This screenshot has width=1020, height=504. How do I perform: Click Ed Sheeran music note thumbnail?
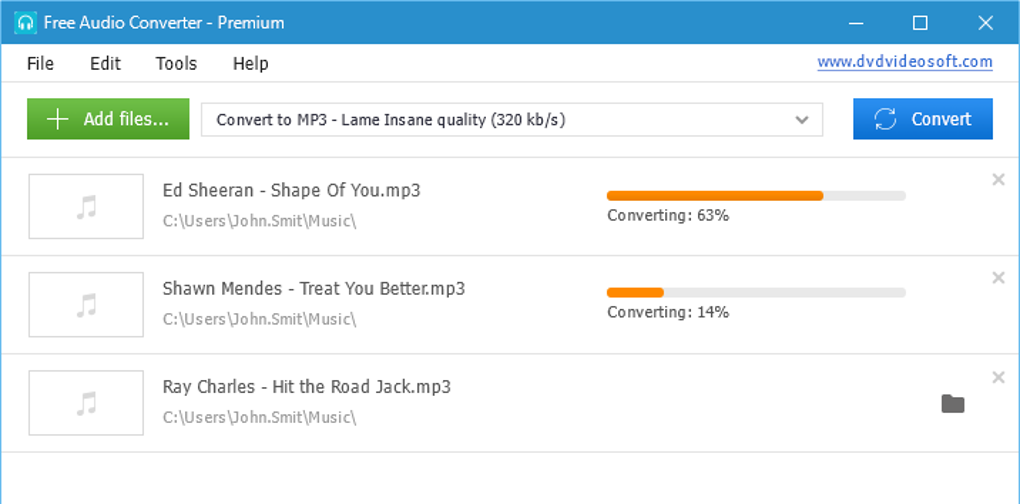(86, 206)
